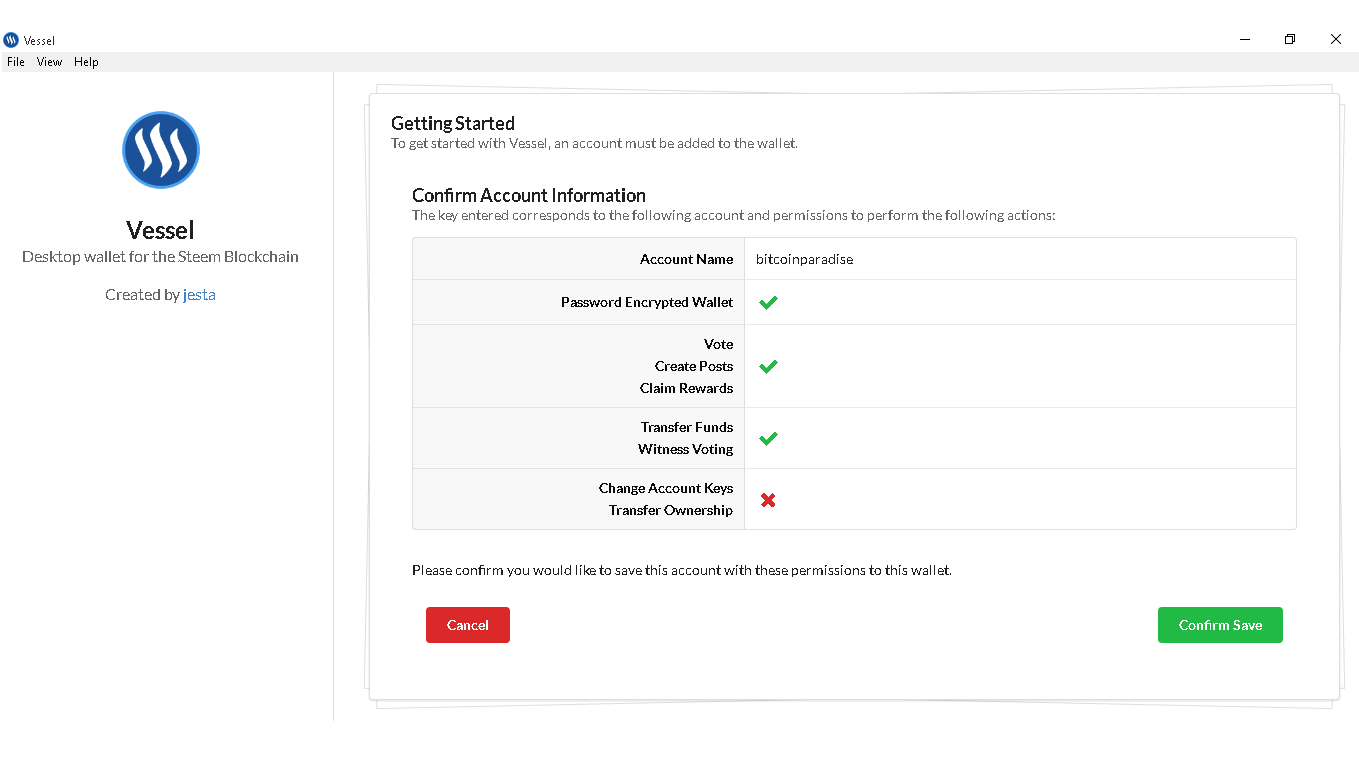This screenshot has height=784, width=1359.
Task: Open the Help menu
Action: 86,62
